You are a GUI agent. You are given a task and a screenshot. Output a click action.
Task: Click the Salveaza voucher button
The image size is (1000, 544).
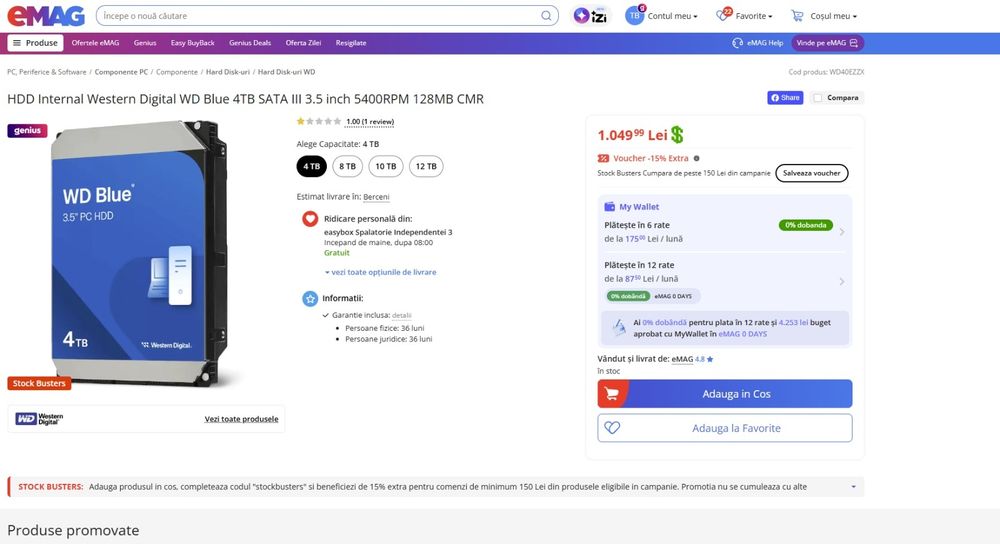point(812,173)
